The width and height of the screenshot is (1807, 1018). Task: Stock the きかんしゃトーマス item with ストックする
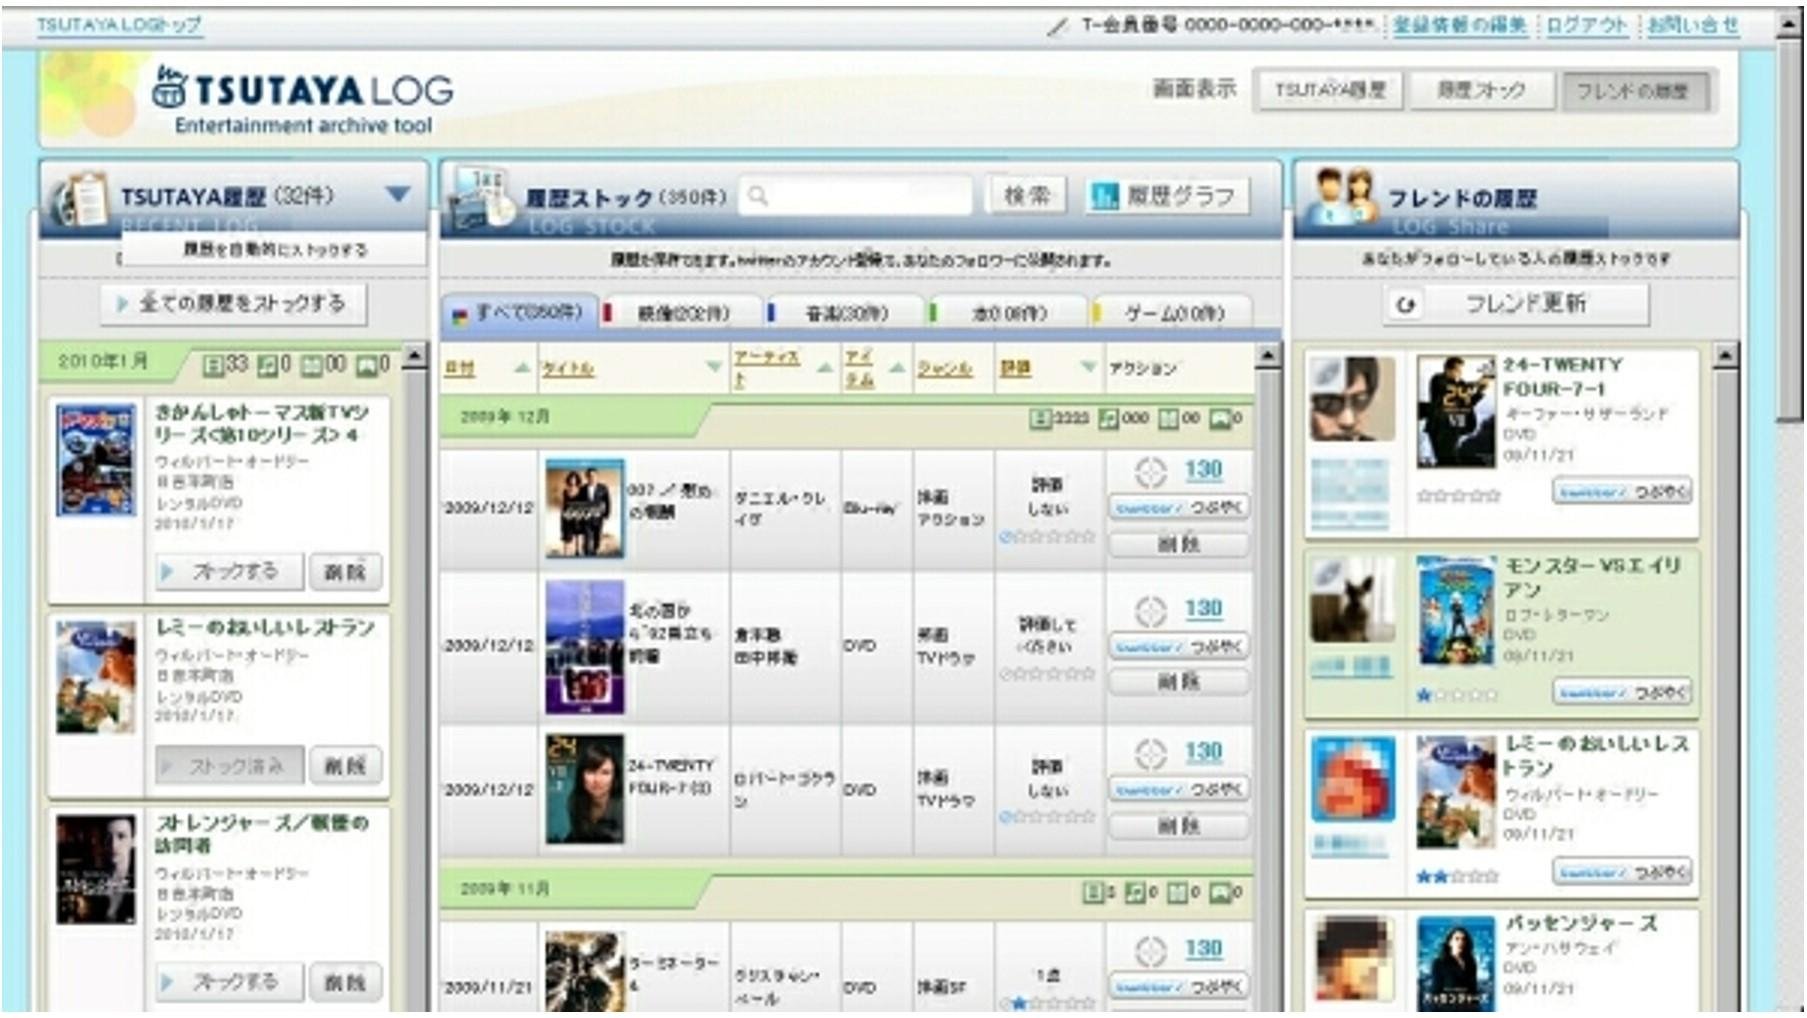click(229, 571)
